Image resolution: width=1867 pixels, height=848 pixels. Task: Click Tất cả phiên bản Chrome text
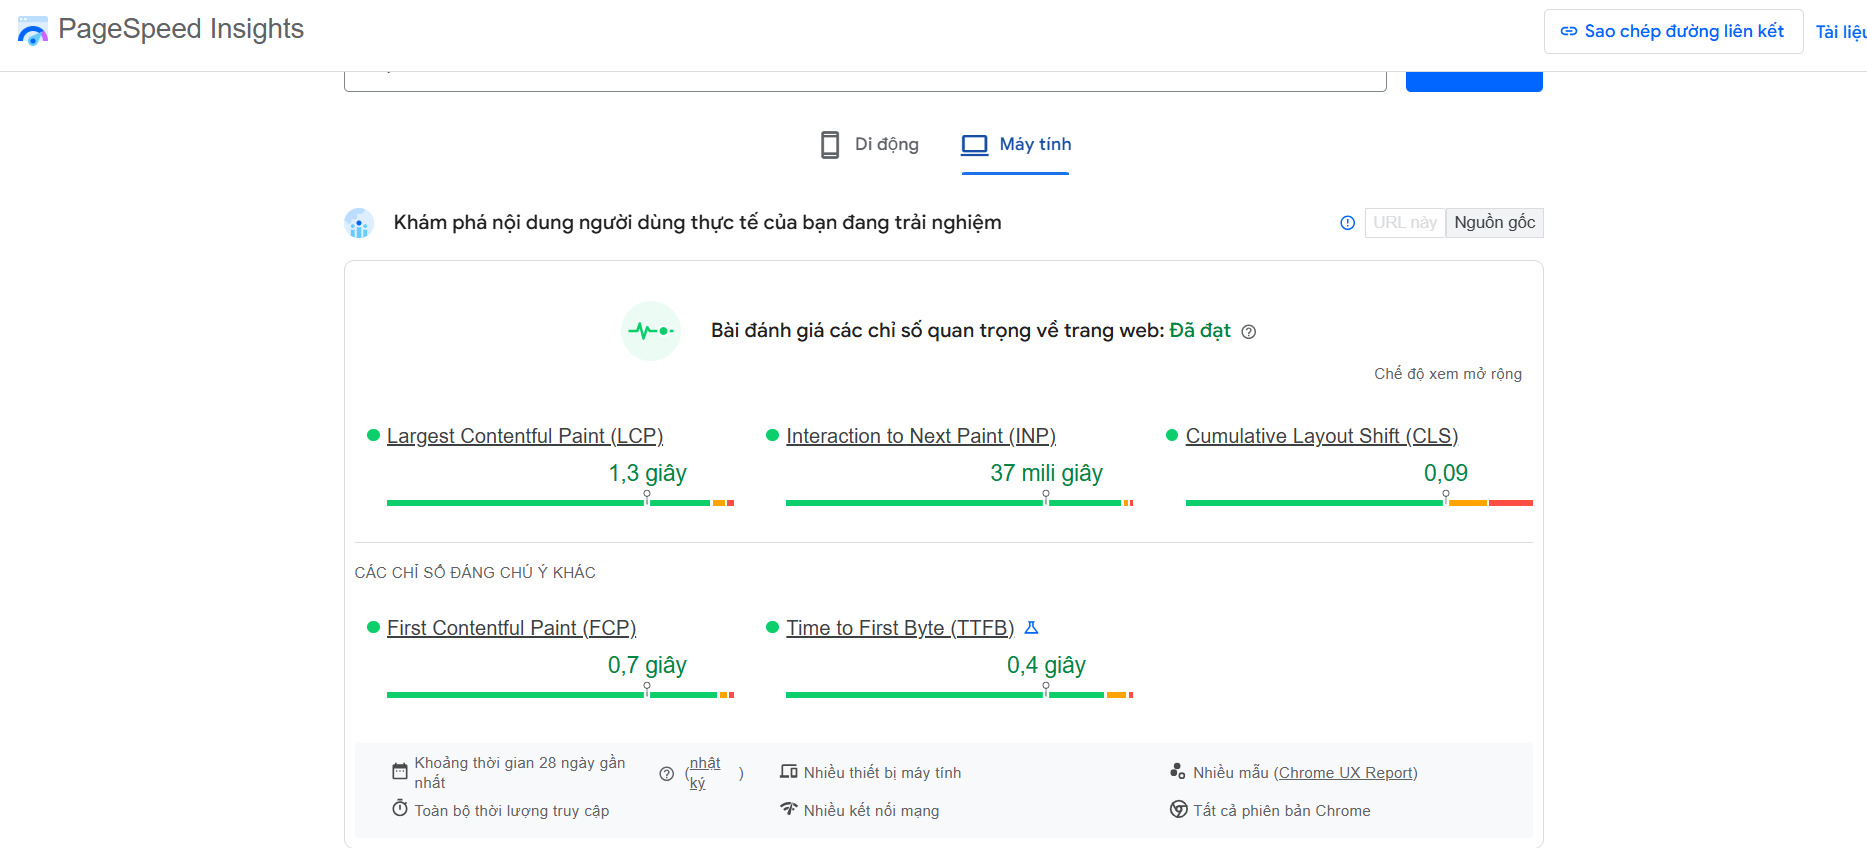click(x=1282, y=811)
